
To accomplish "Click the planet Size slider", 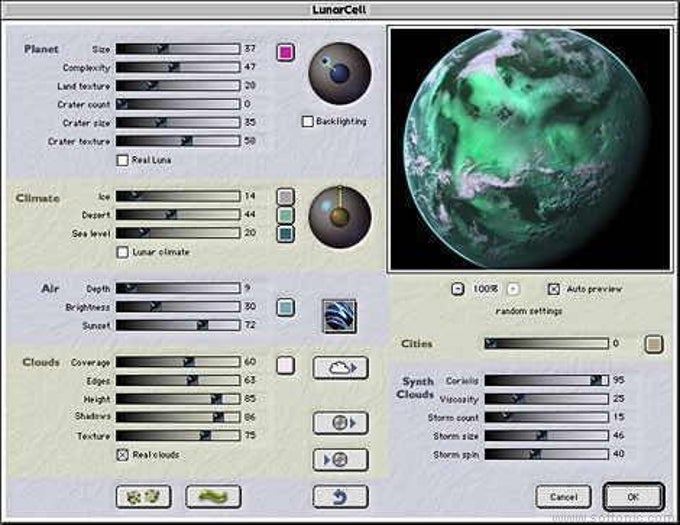I will click(178, 49).
